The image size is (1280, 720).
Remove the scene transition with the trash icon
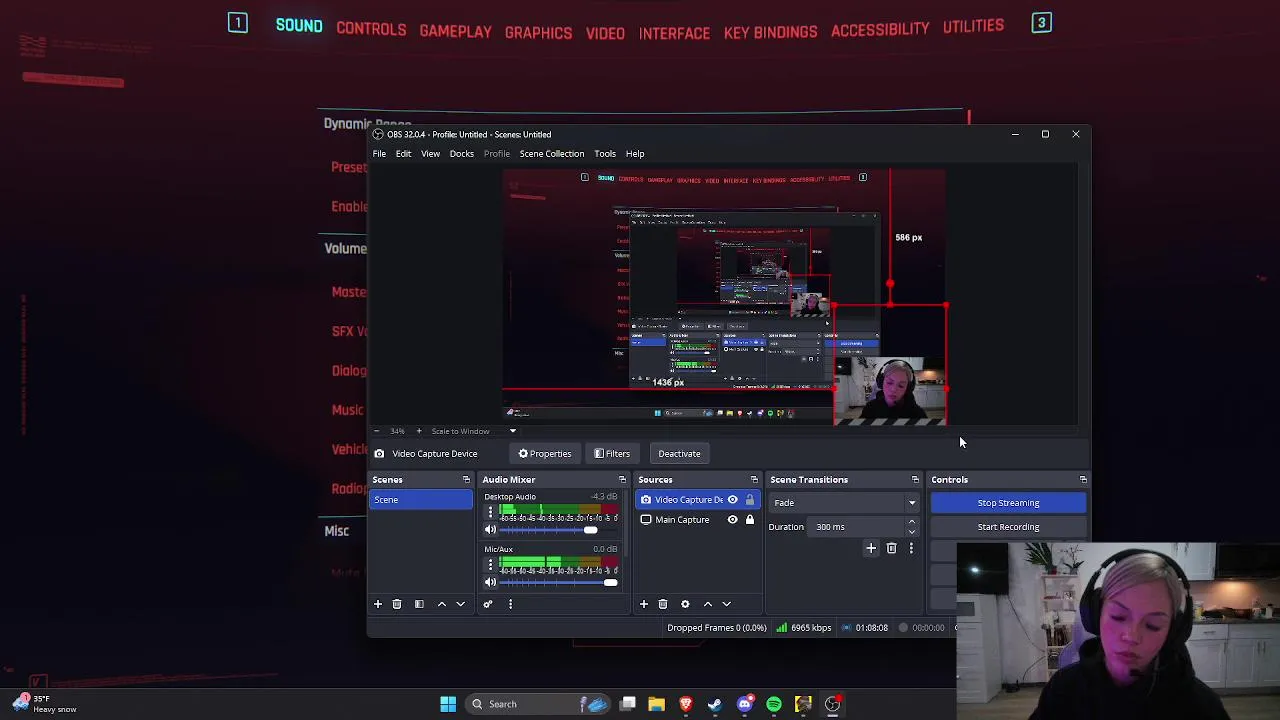891,548
